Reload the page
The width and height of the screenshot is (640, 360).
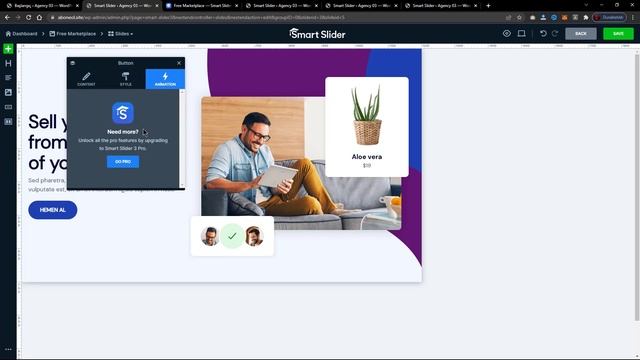tap(29, 18)
